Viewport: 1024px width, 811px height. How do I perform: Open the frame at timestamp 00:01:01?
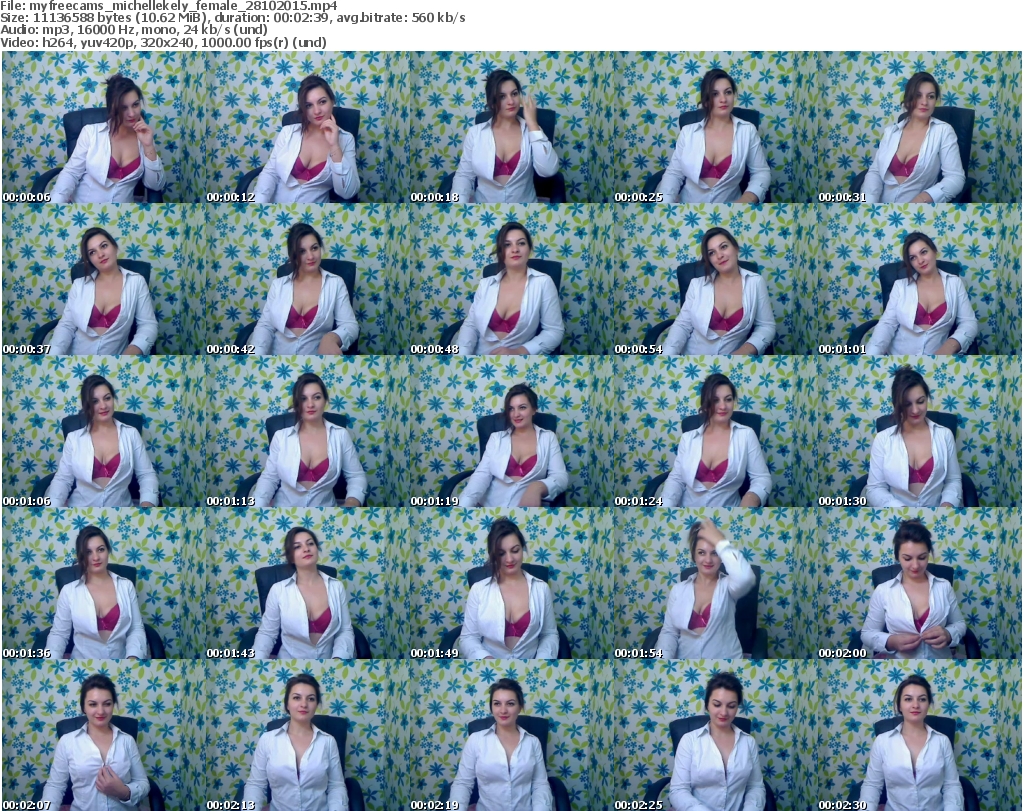tap(920, 279)
